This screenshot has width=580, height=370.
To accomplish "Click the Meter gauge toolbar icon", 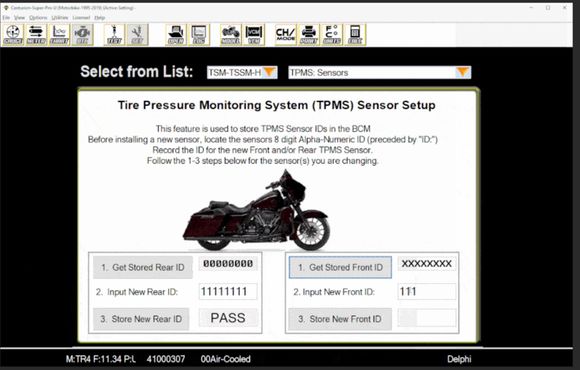I will pos(36,35).
